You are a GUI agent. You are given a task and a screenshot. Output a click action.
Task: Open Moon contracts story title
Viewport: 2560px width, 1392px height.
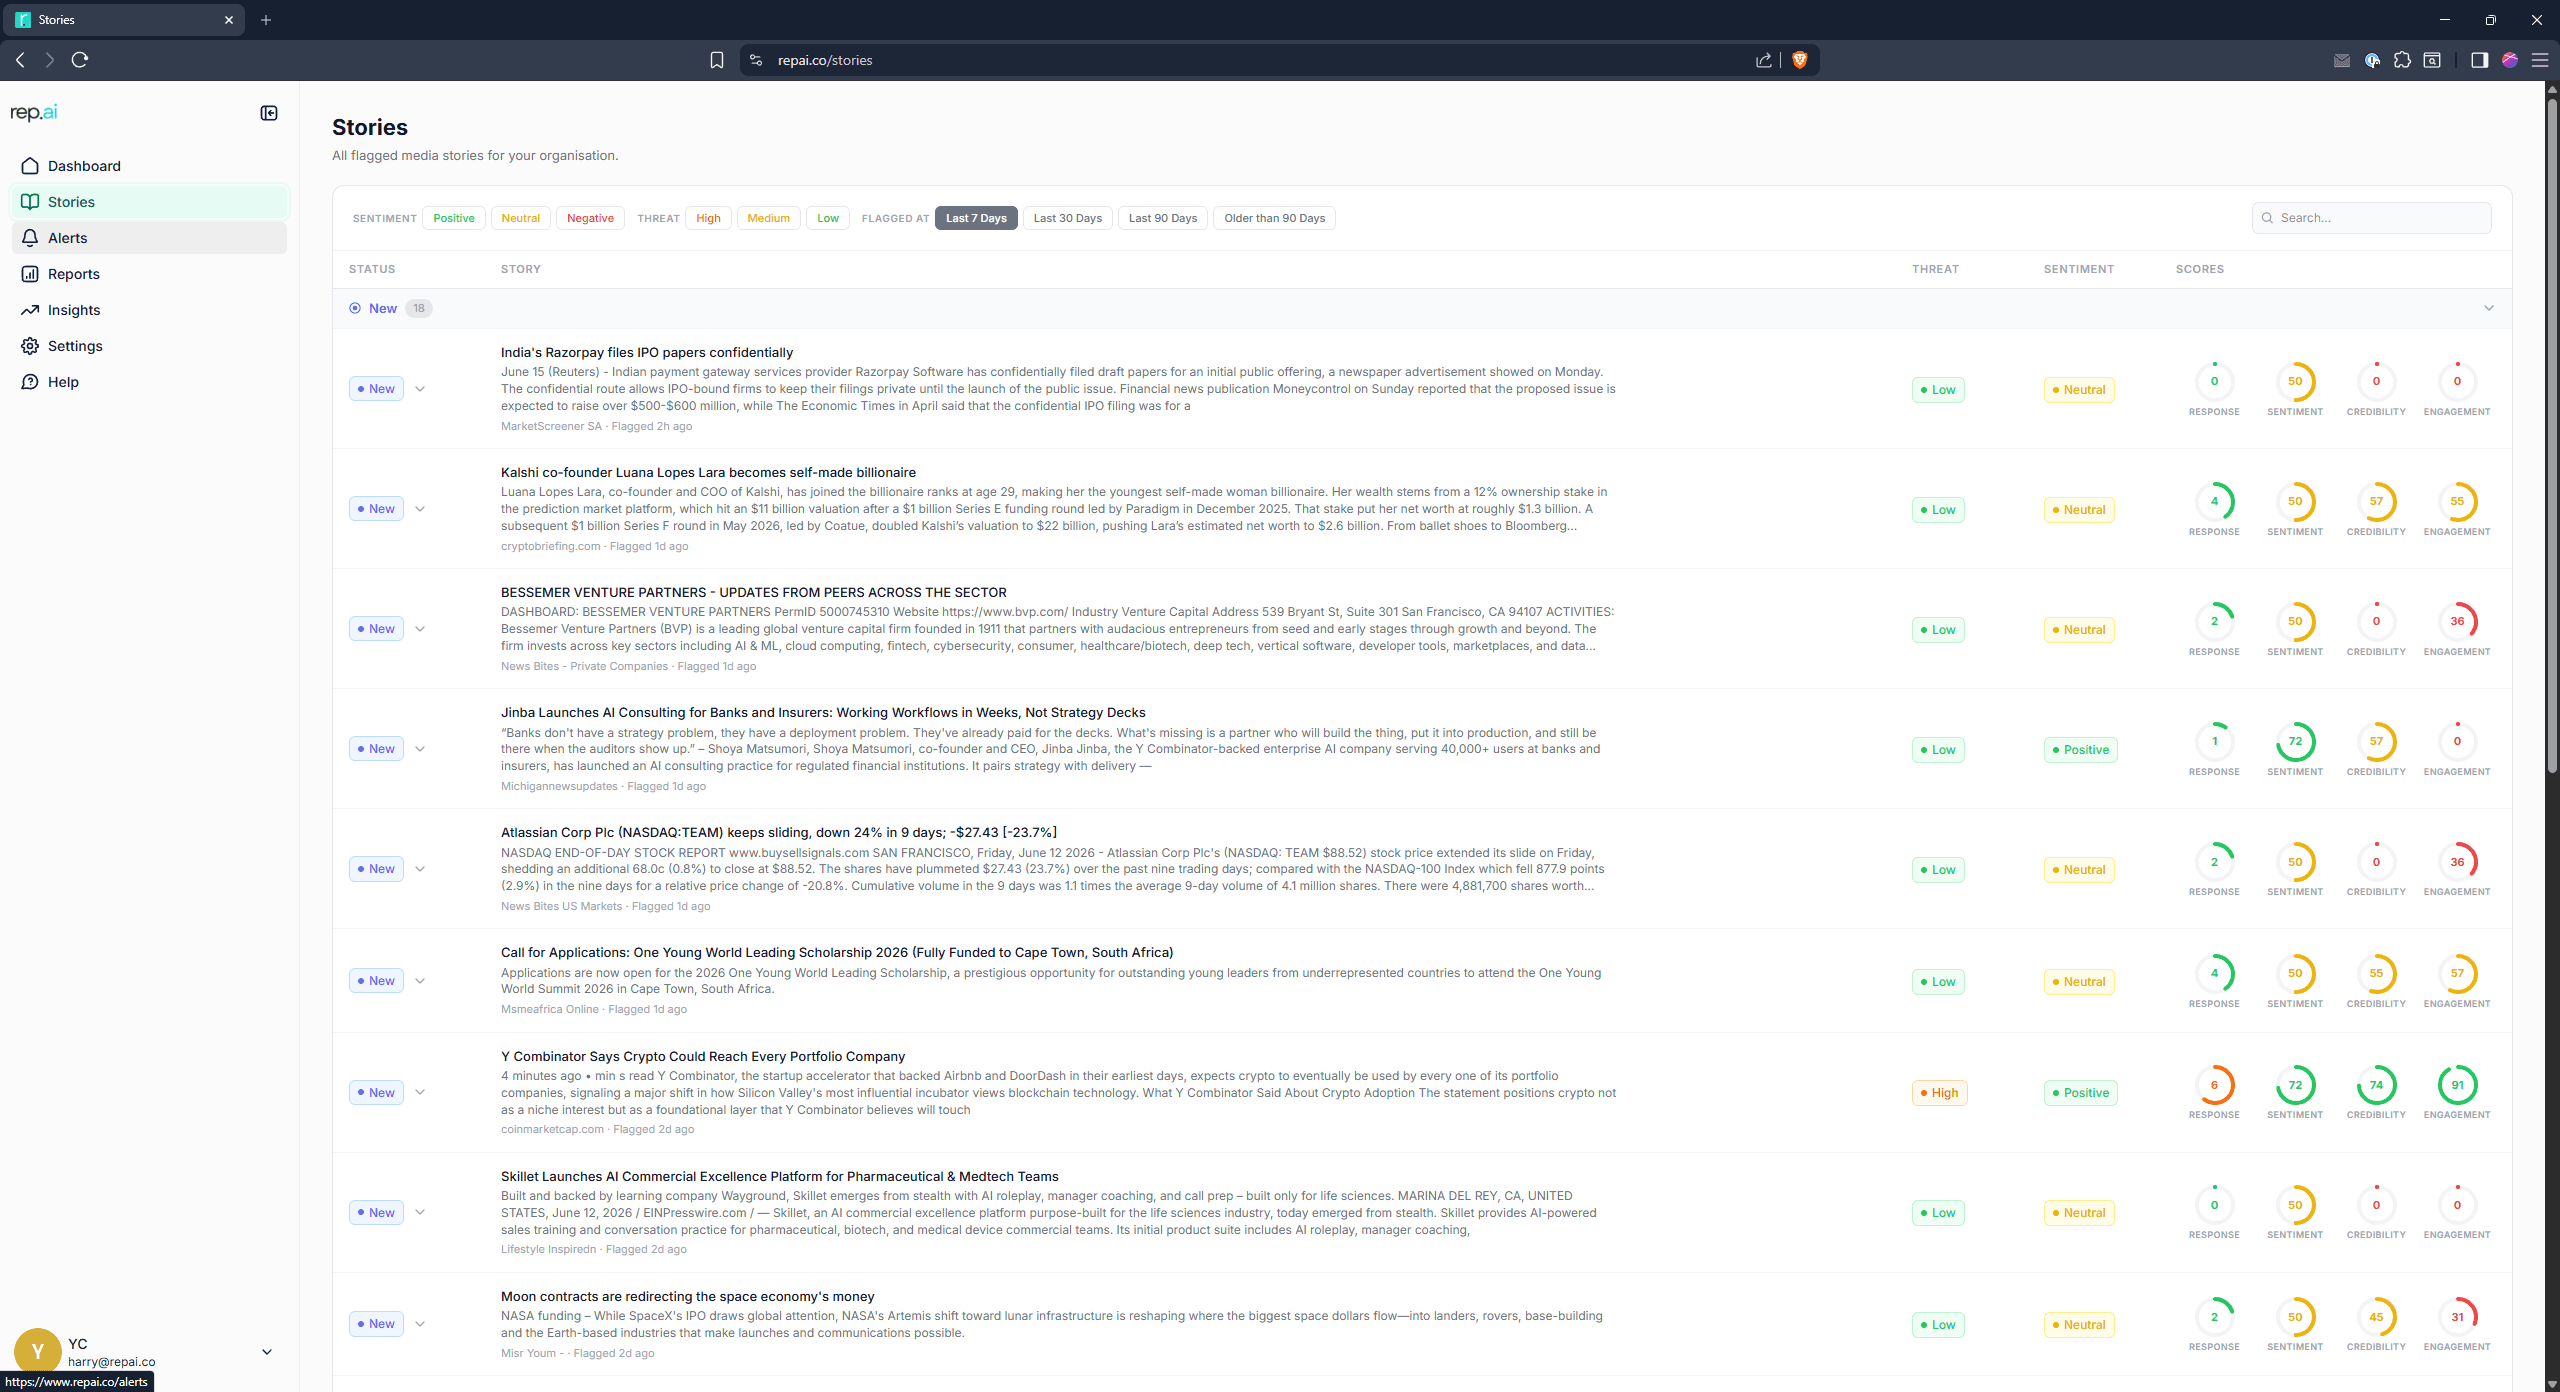(688, 1296)
